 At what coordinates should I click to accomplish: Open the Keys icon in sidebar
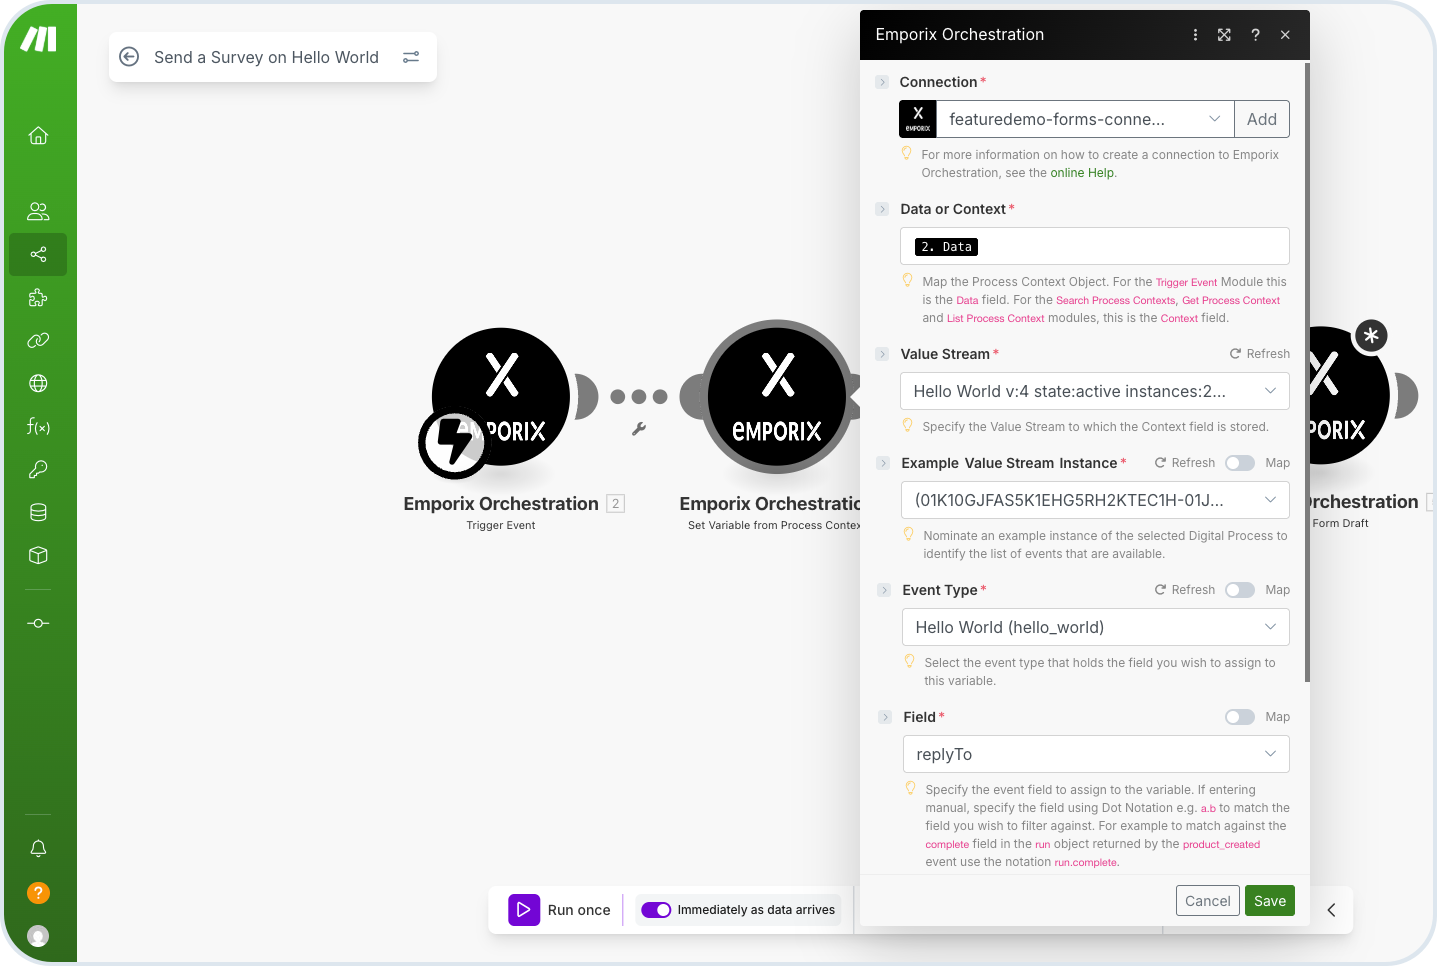pyautogui.click(x=38, y=469)
